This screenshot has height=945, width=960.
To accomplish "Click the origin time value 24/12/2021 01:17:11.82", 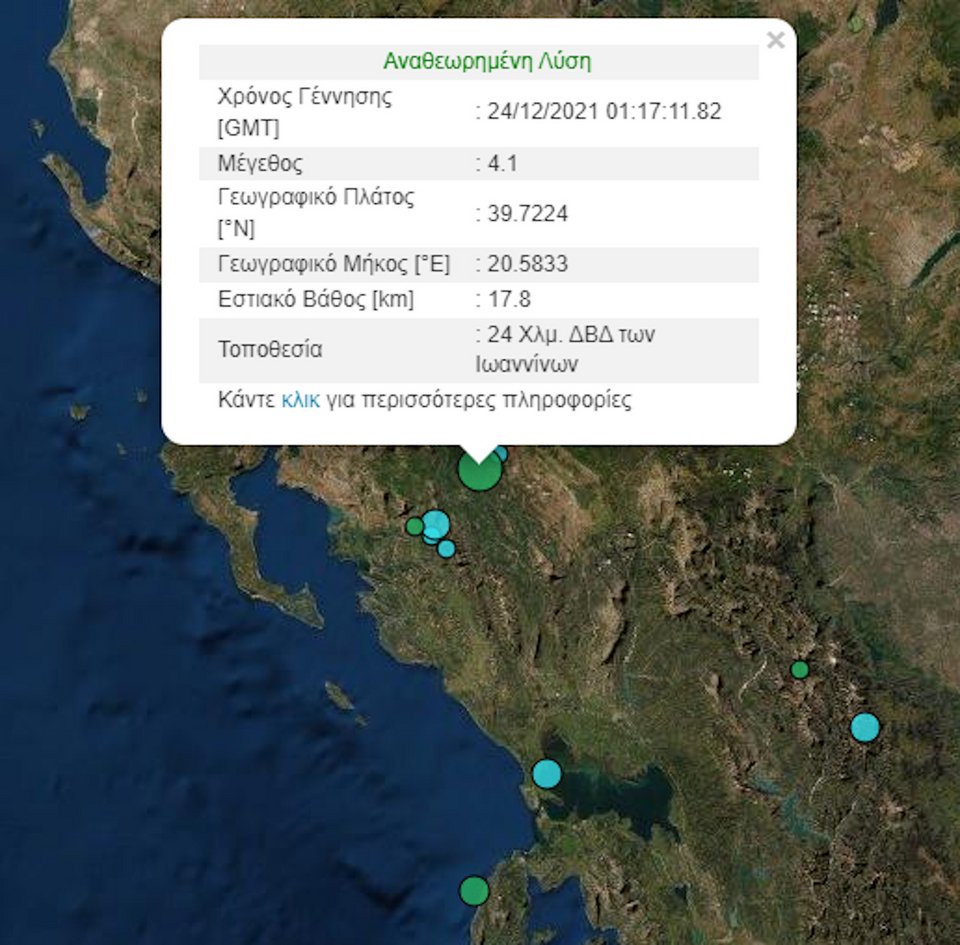I will click(604, 111).
